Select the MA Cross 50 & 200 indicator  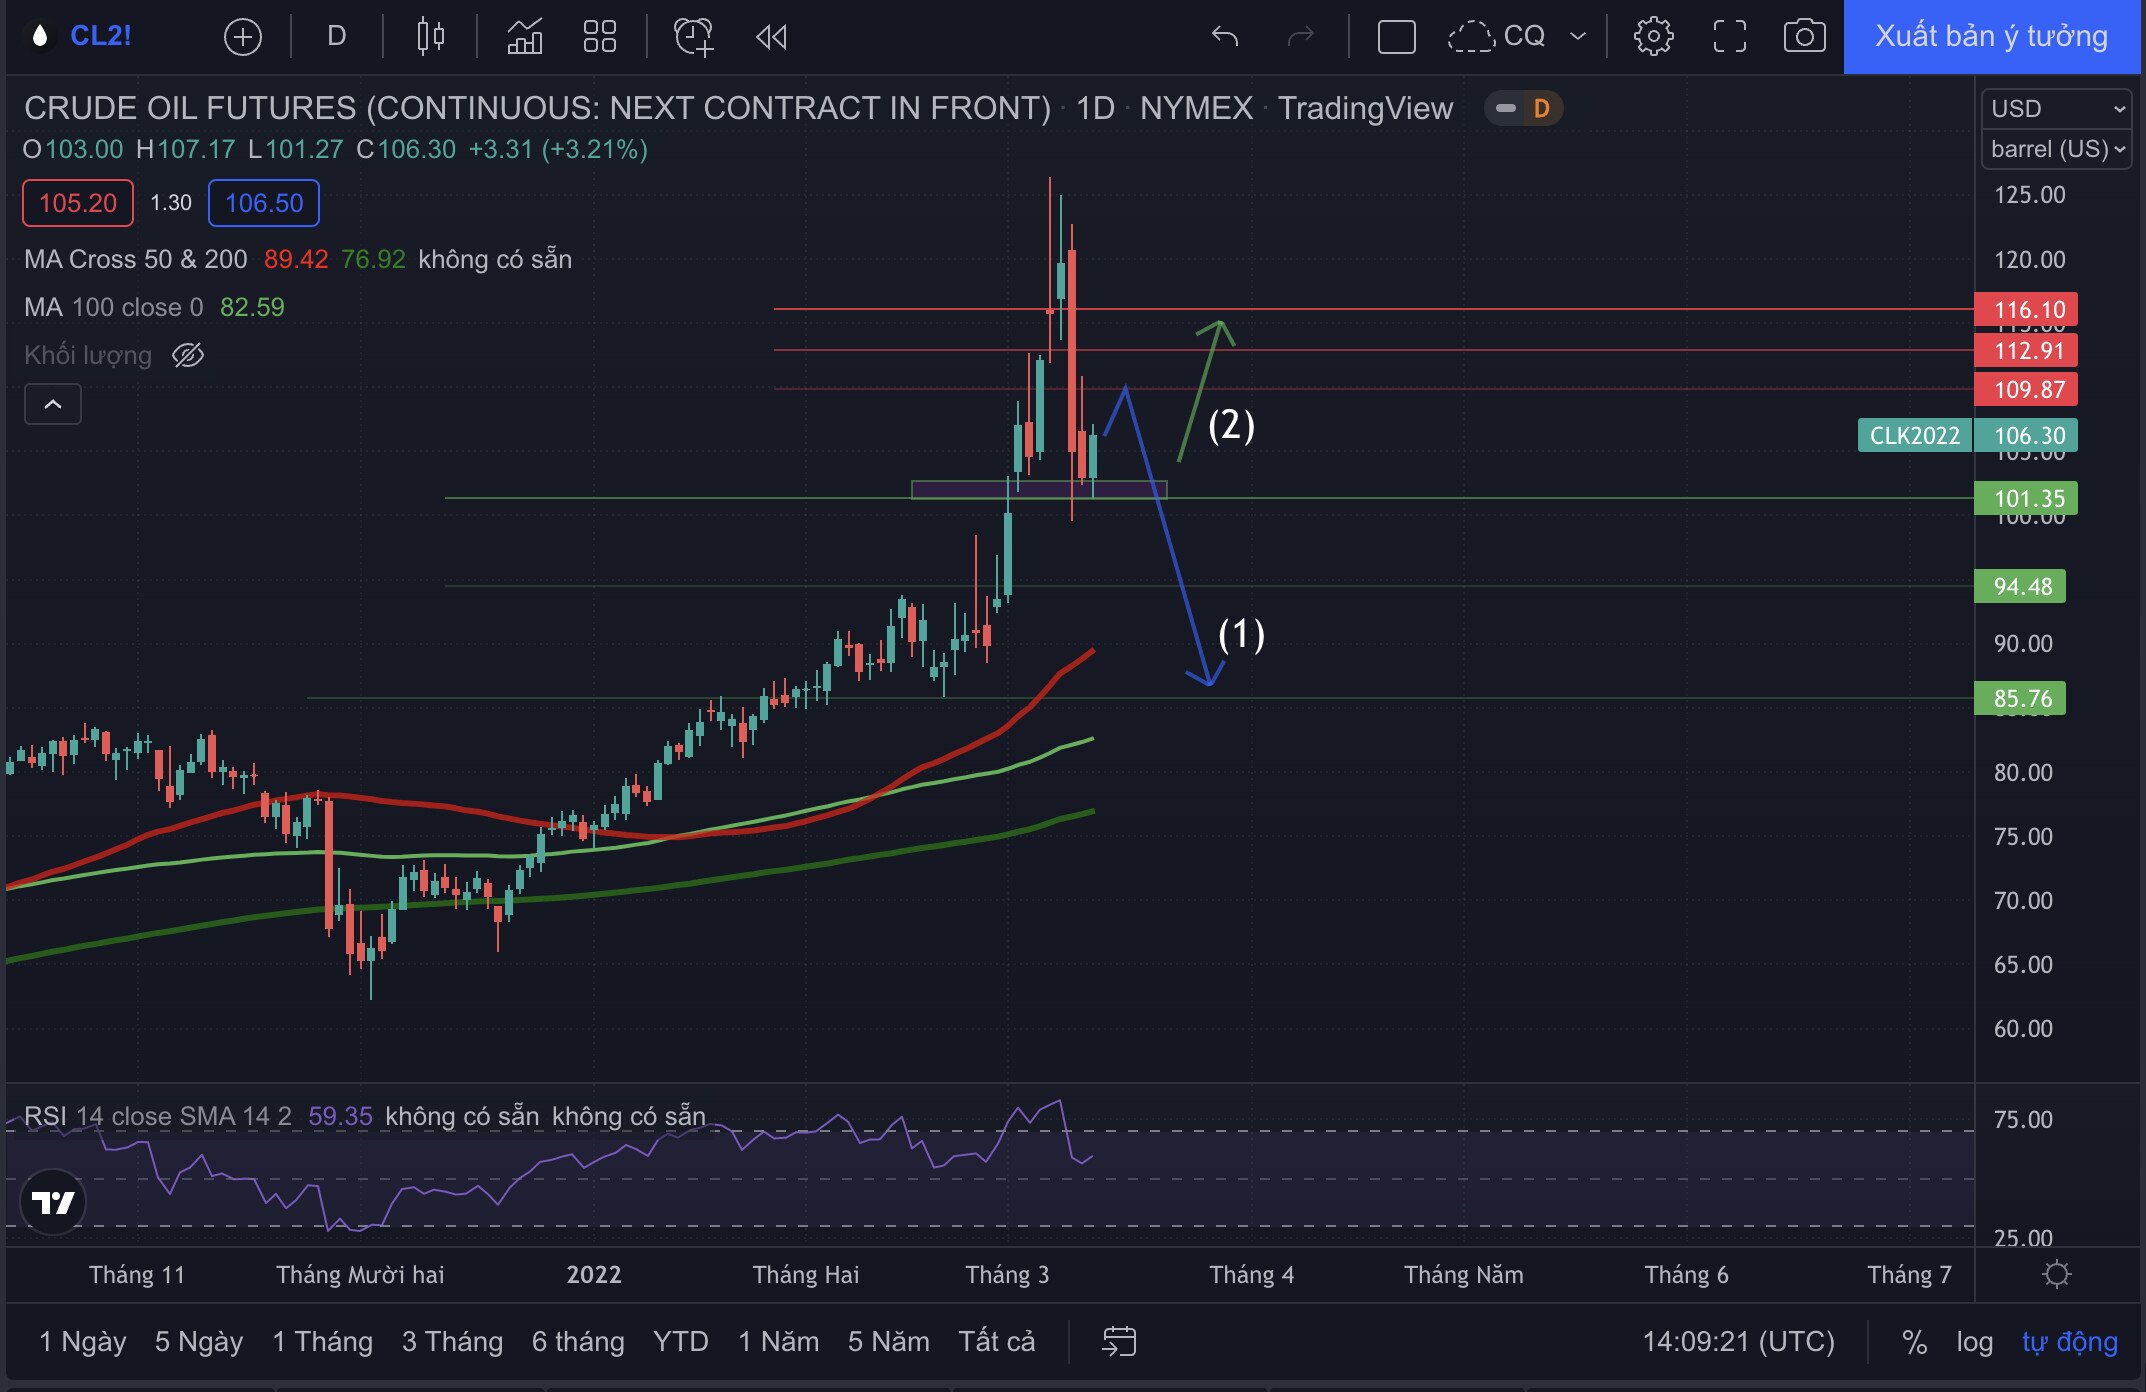[136, 259]
